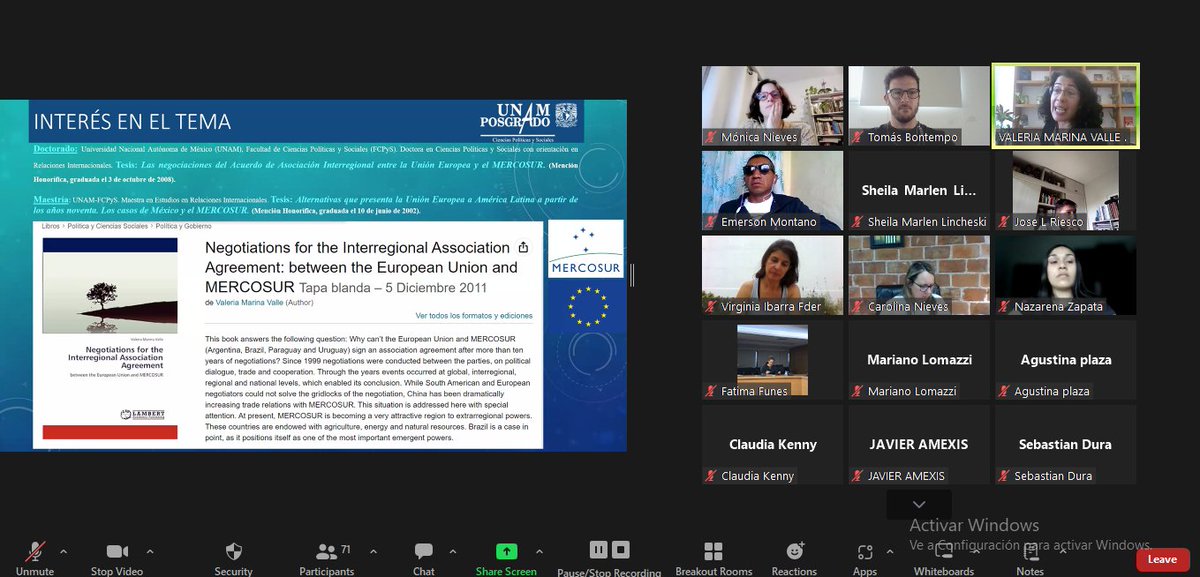Select Claudia Kenny participant tile
The width and height of the screenshot is (1200, 577).
pos(772,445)
